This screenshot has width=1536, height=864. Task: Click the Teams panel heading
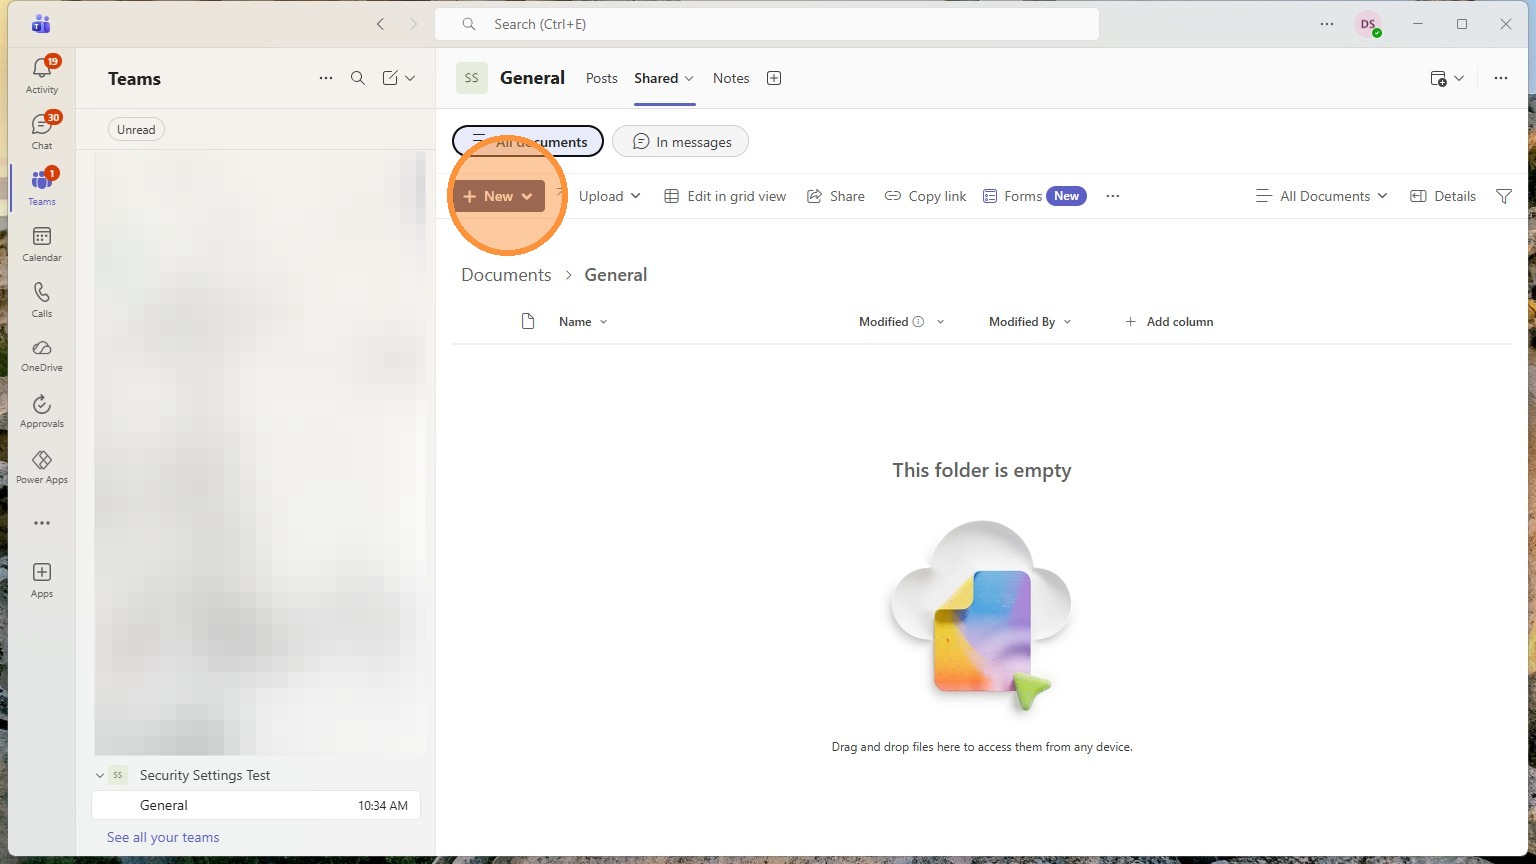point(134,79)
